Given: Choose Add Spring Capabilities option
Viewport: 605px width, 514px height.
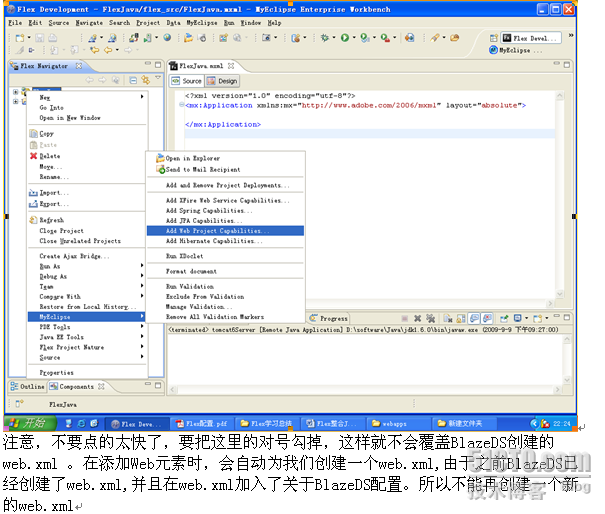Looking at the screenshot, I should pyautogui.click(x=225, y=211).
